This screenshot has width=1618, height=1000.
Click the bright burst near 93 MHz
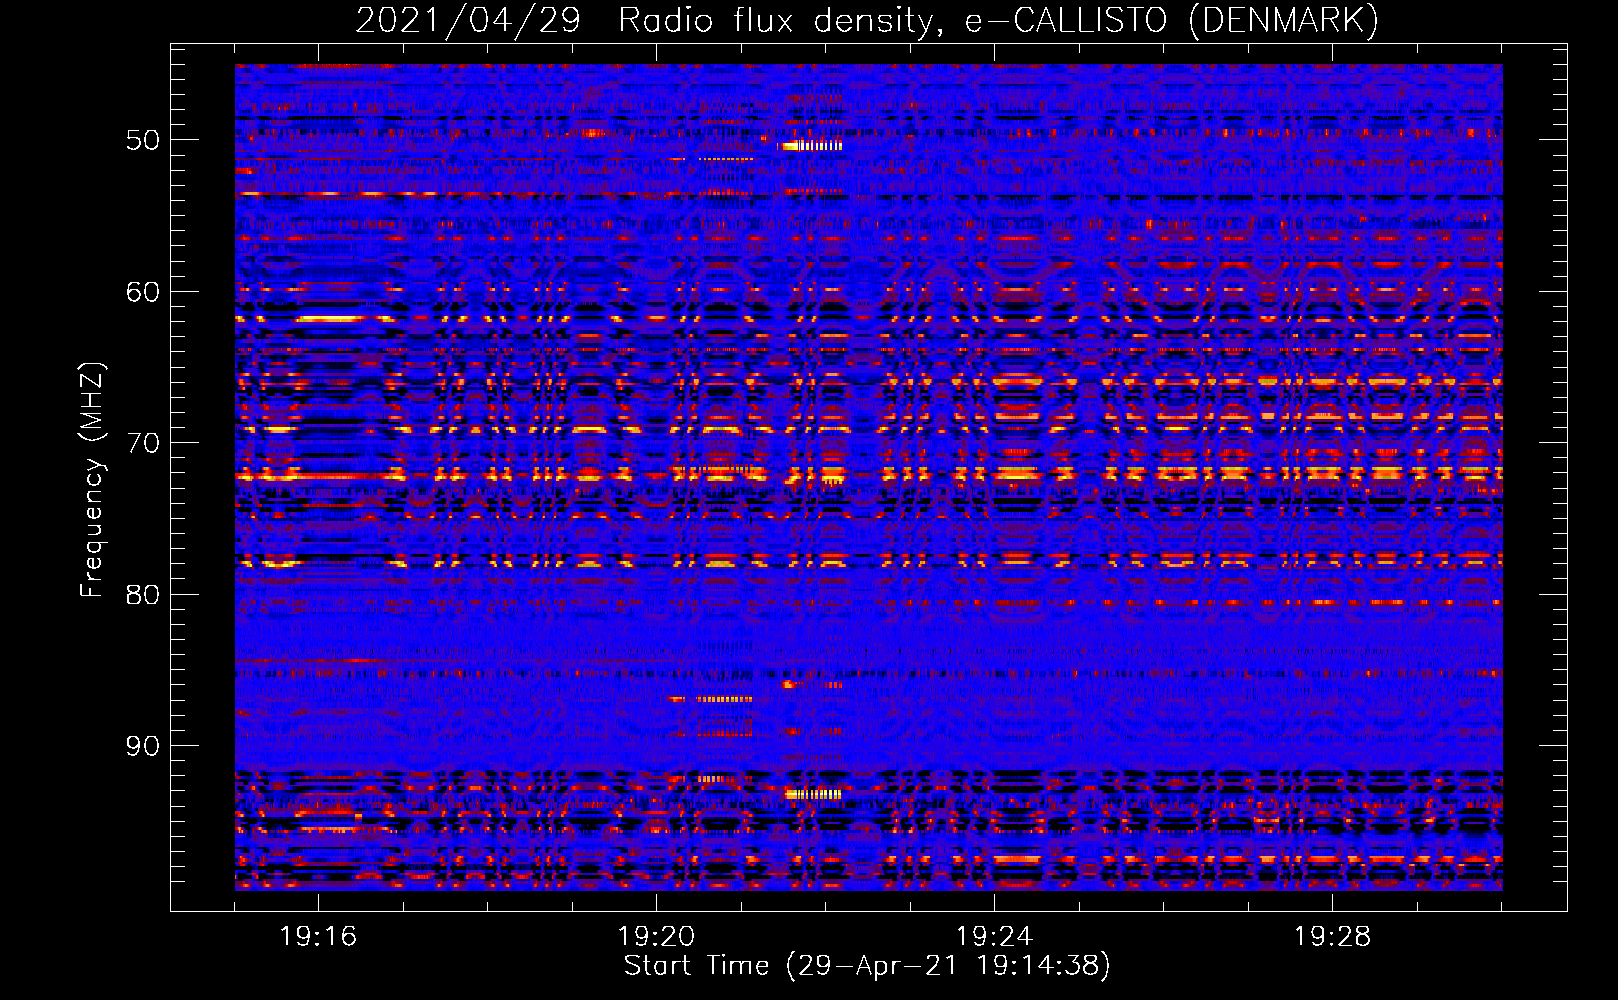click(813, 794)
